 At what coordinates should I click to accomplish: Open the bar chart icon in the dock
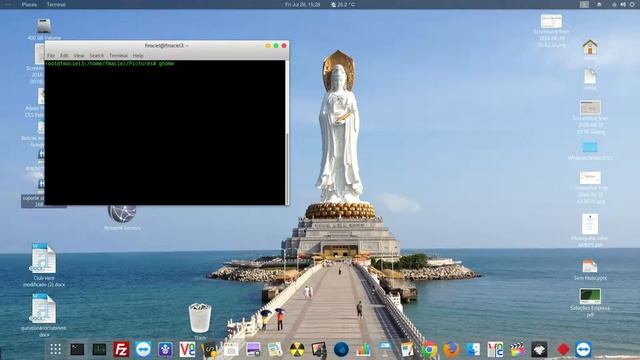[363, 350]
